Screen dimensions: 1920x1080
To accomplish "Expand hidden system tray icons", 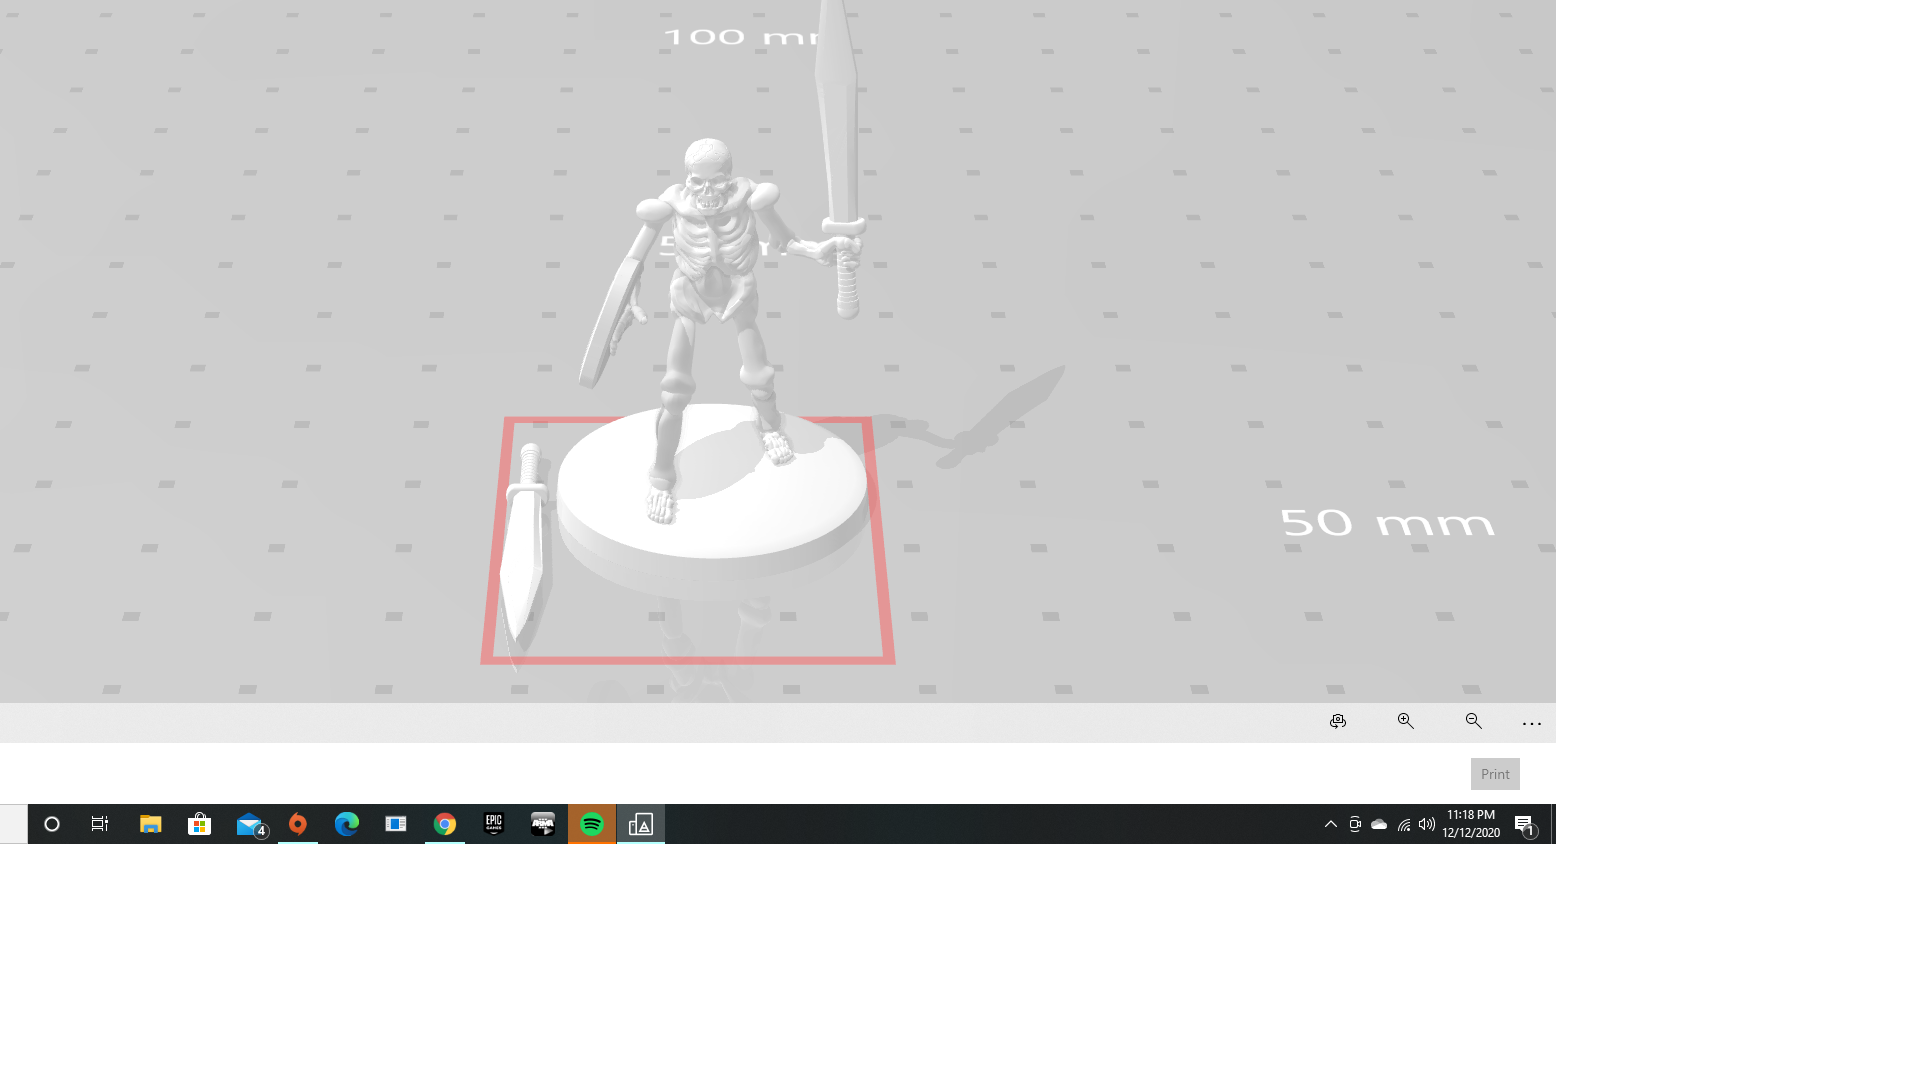I will pyautogui.click(x=1330, y=824).
